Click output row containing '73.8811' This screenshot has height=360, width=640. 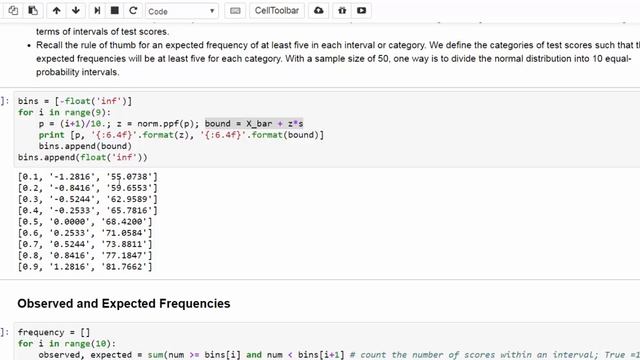click(x=85, y=244)
